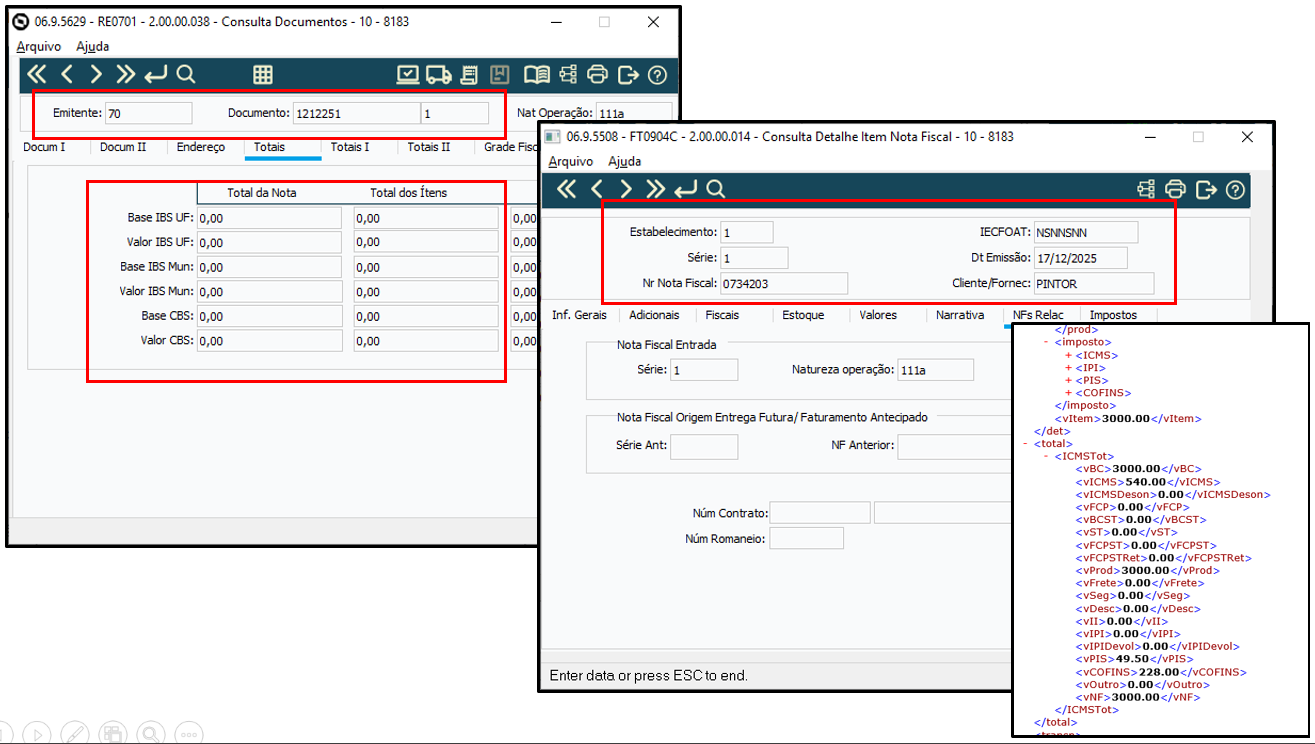Click Base IBS UF Total da Nota field

point(269,218)
